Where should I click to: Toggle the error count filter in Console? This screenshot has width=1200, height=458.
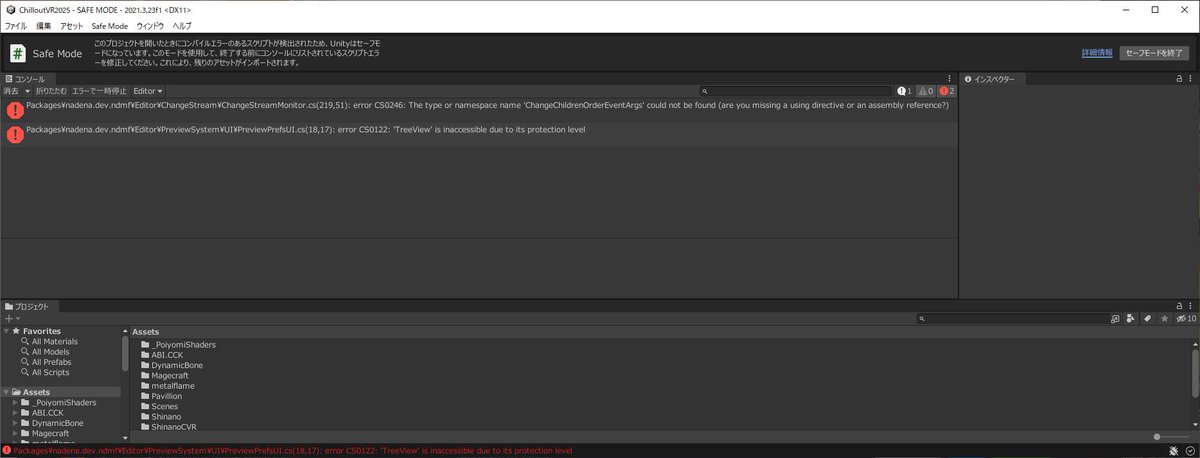tap(947, 91)
